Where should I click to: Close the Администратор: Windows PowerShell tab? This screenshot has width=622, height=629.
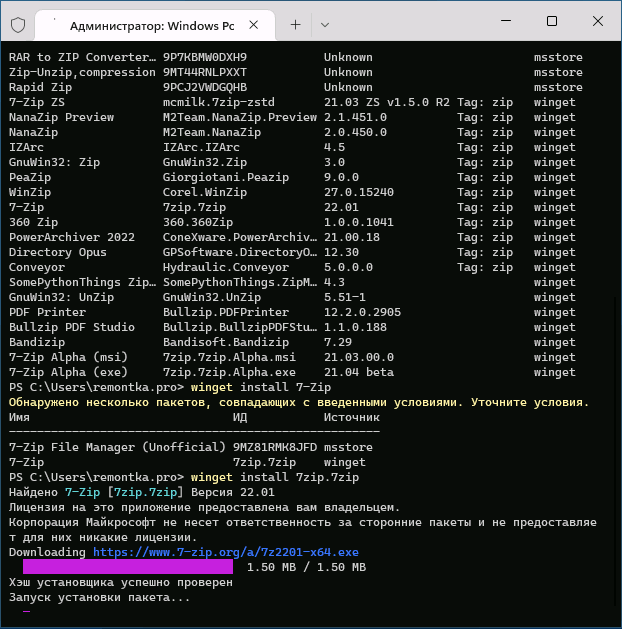[253, 25]
